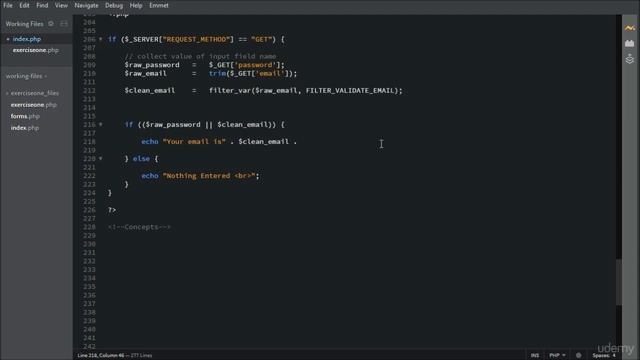This screenshot has width=640, height=360.
Task: Open the Help menu
Action: (136, 5)
